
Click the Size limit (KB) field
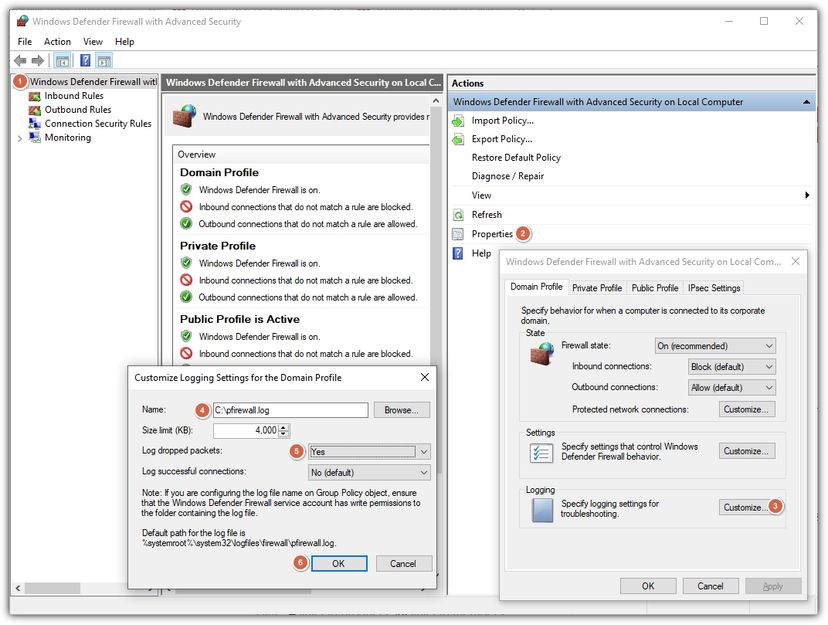(246, 431)
